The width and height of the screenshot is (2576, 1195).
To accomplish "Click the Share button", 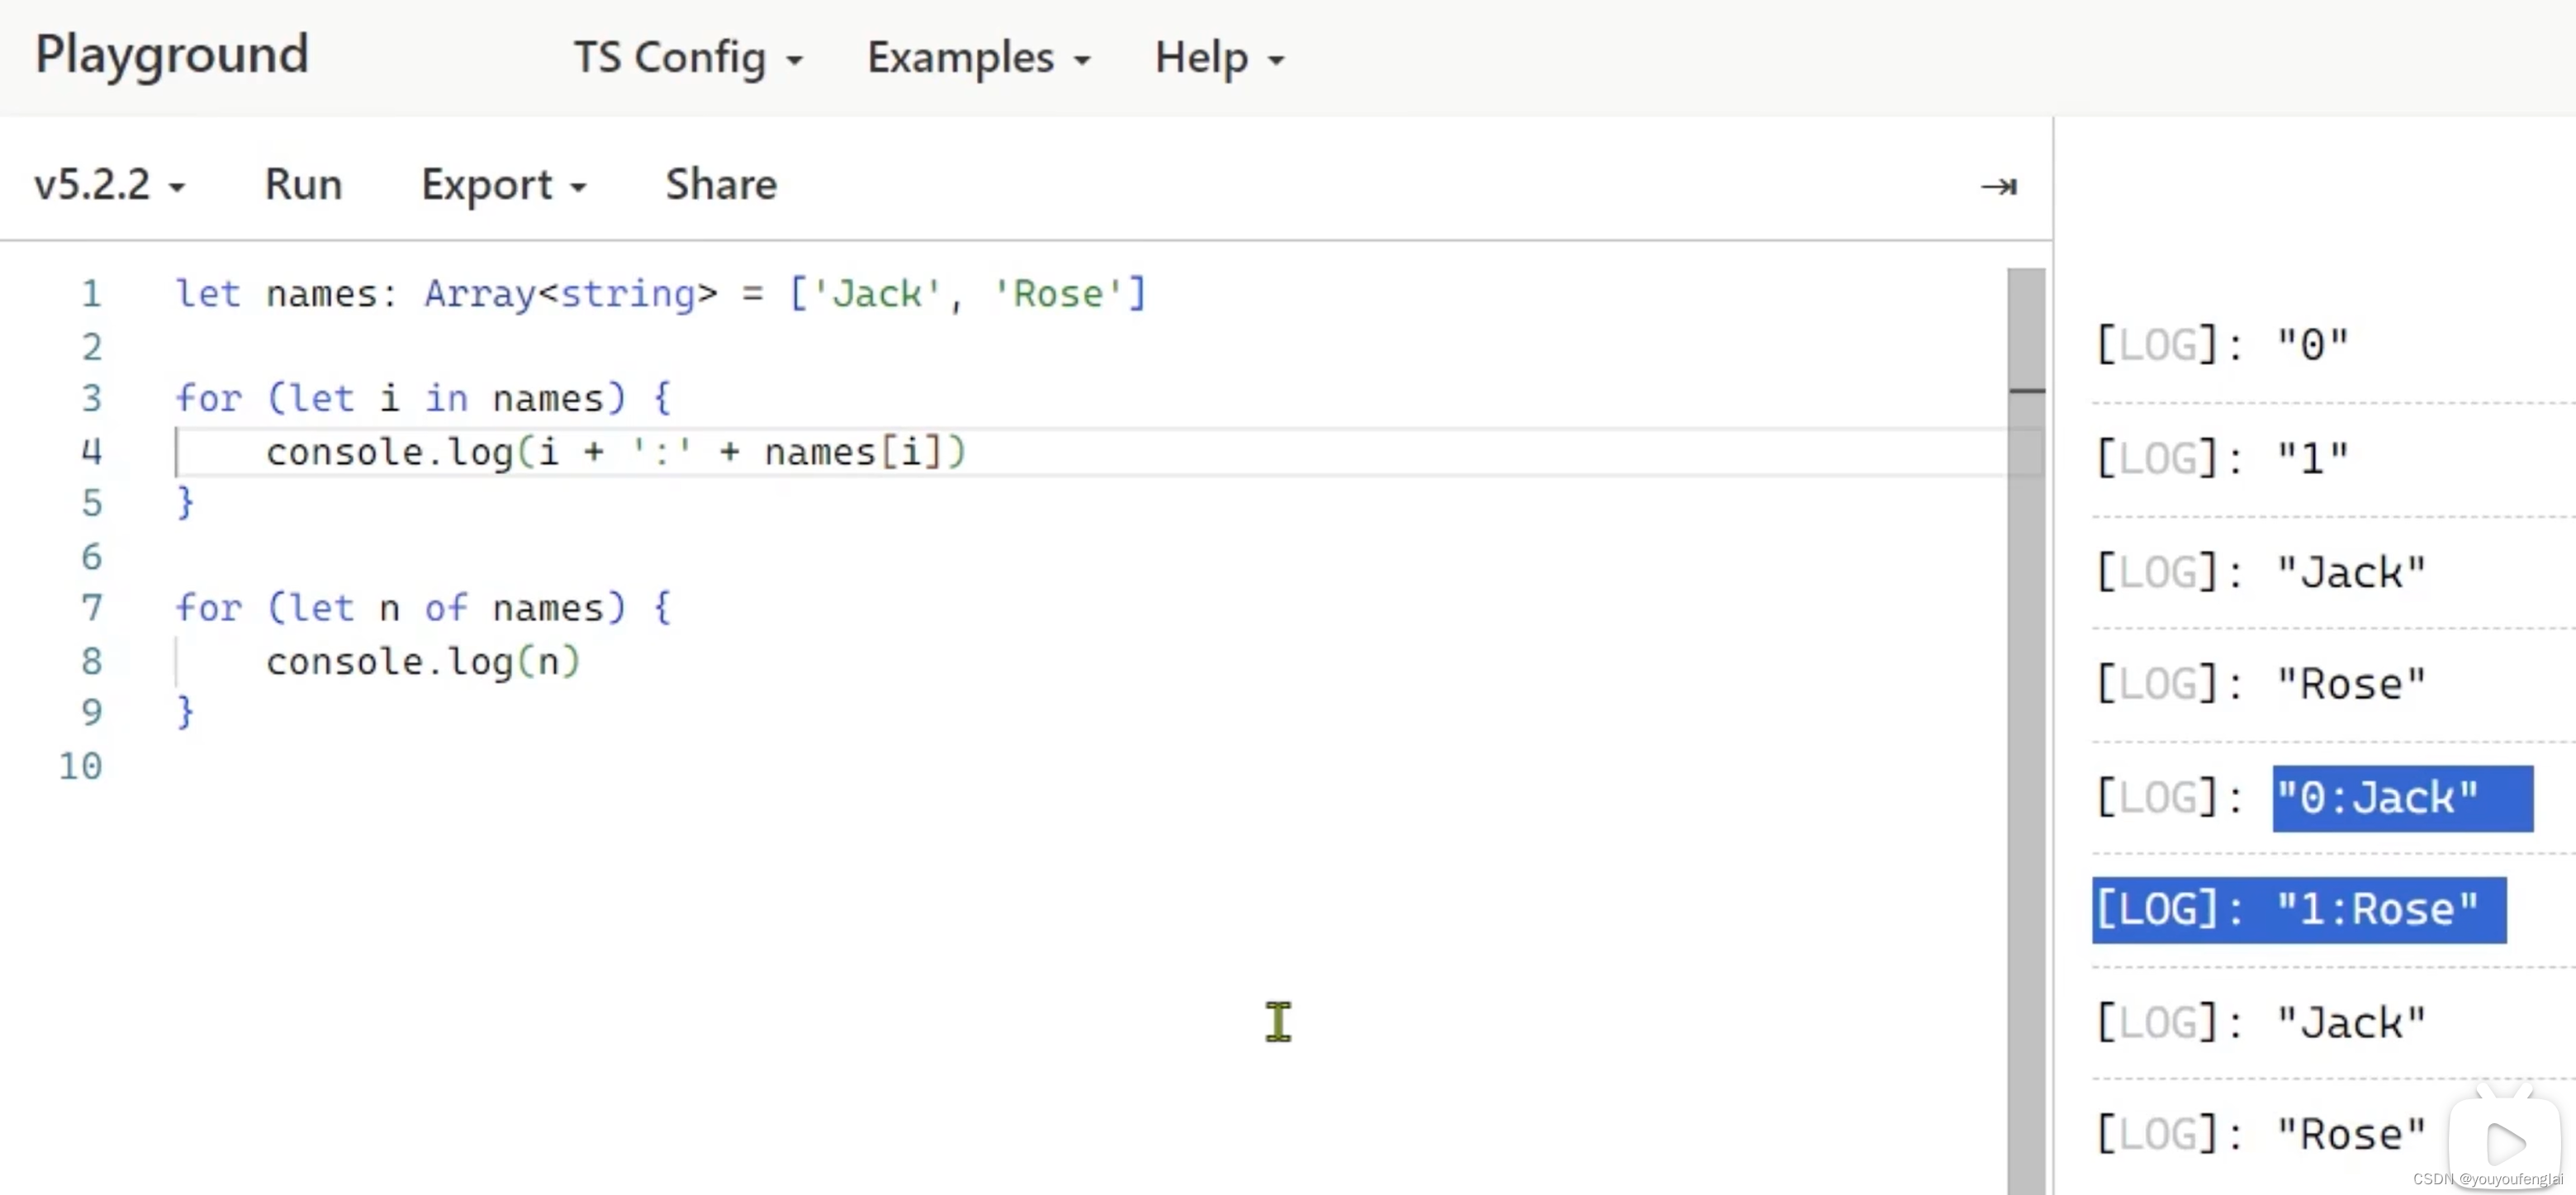I will (x=721, y=185).
